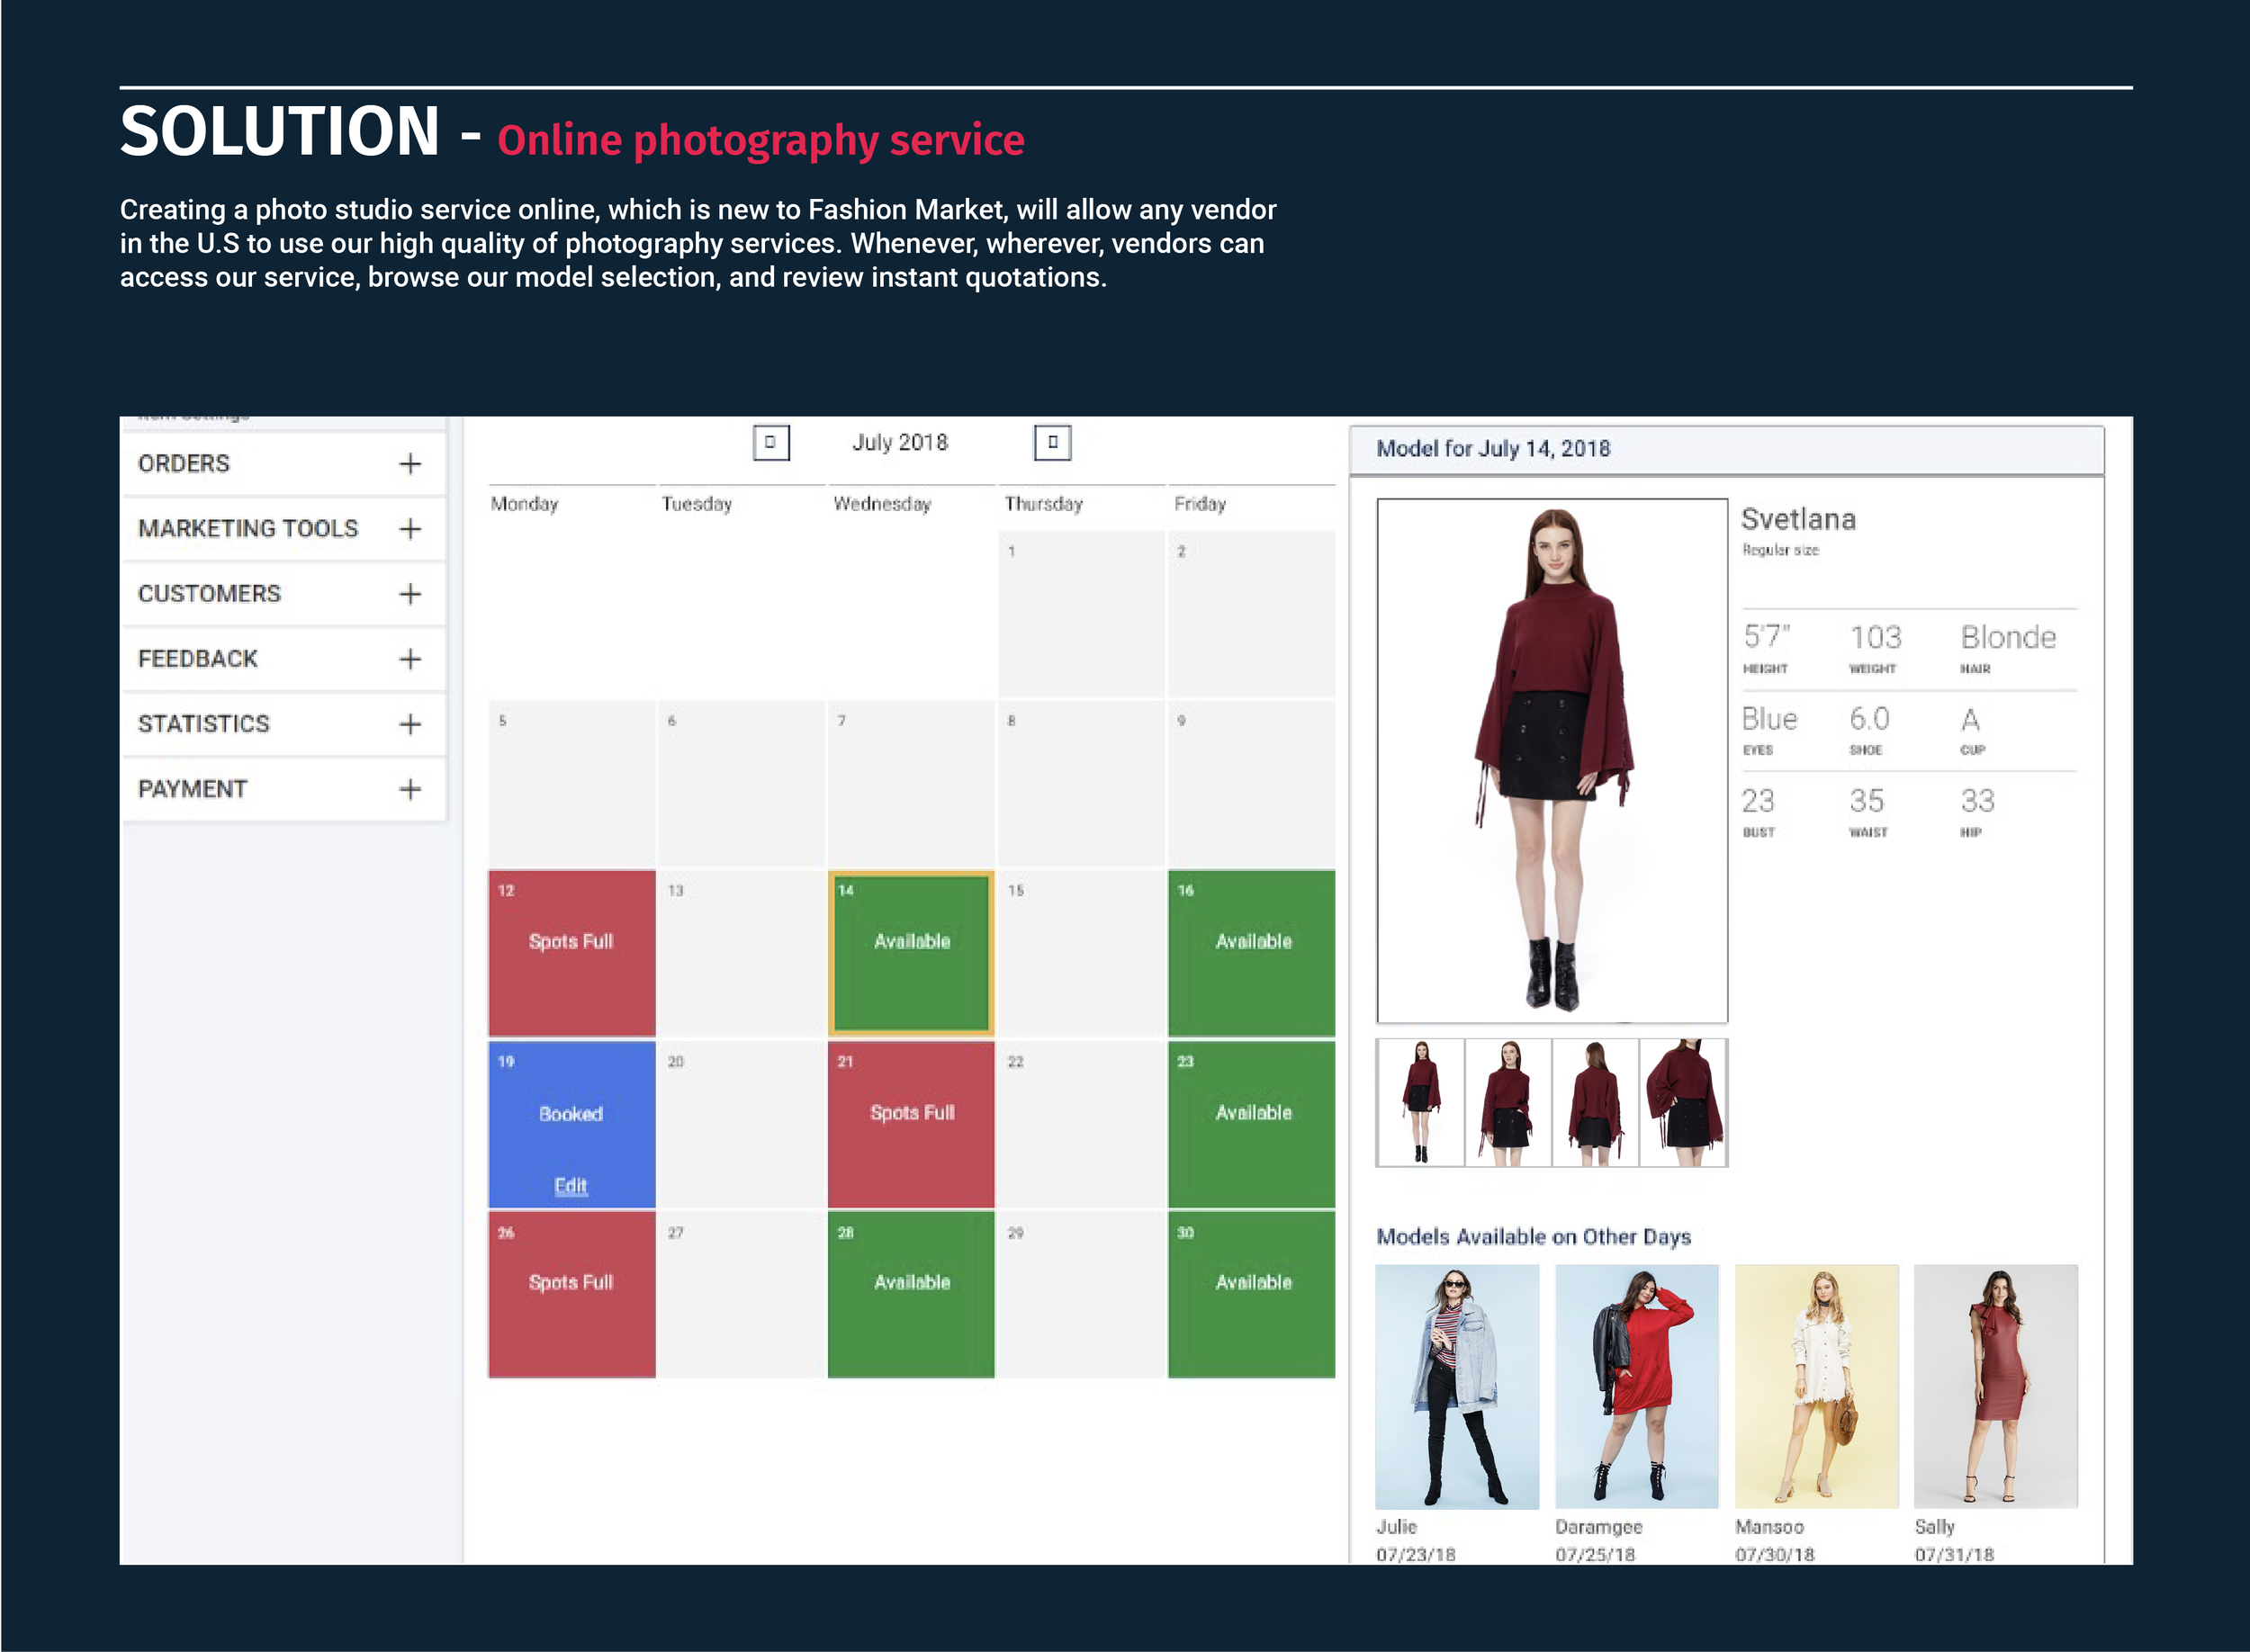Open model Julie available 07/23/18
This screenshot has width=2250, height=1652.
pos(1456,1387)
